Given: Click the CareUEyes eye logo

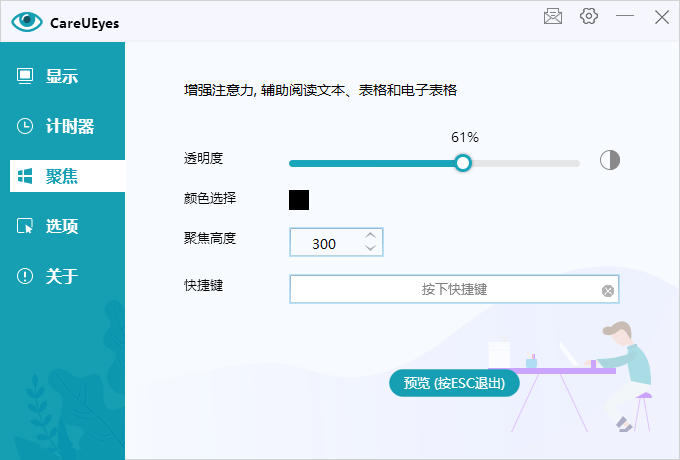Looking at the screenshot, I should (26, 21).
